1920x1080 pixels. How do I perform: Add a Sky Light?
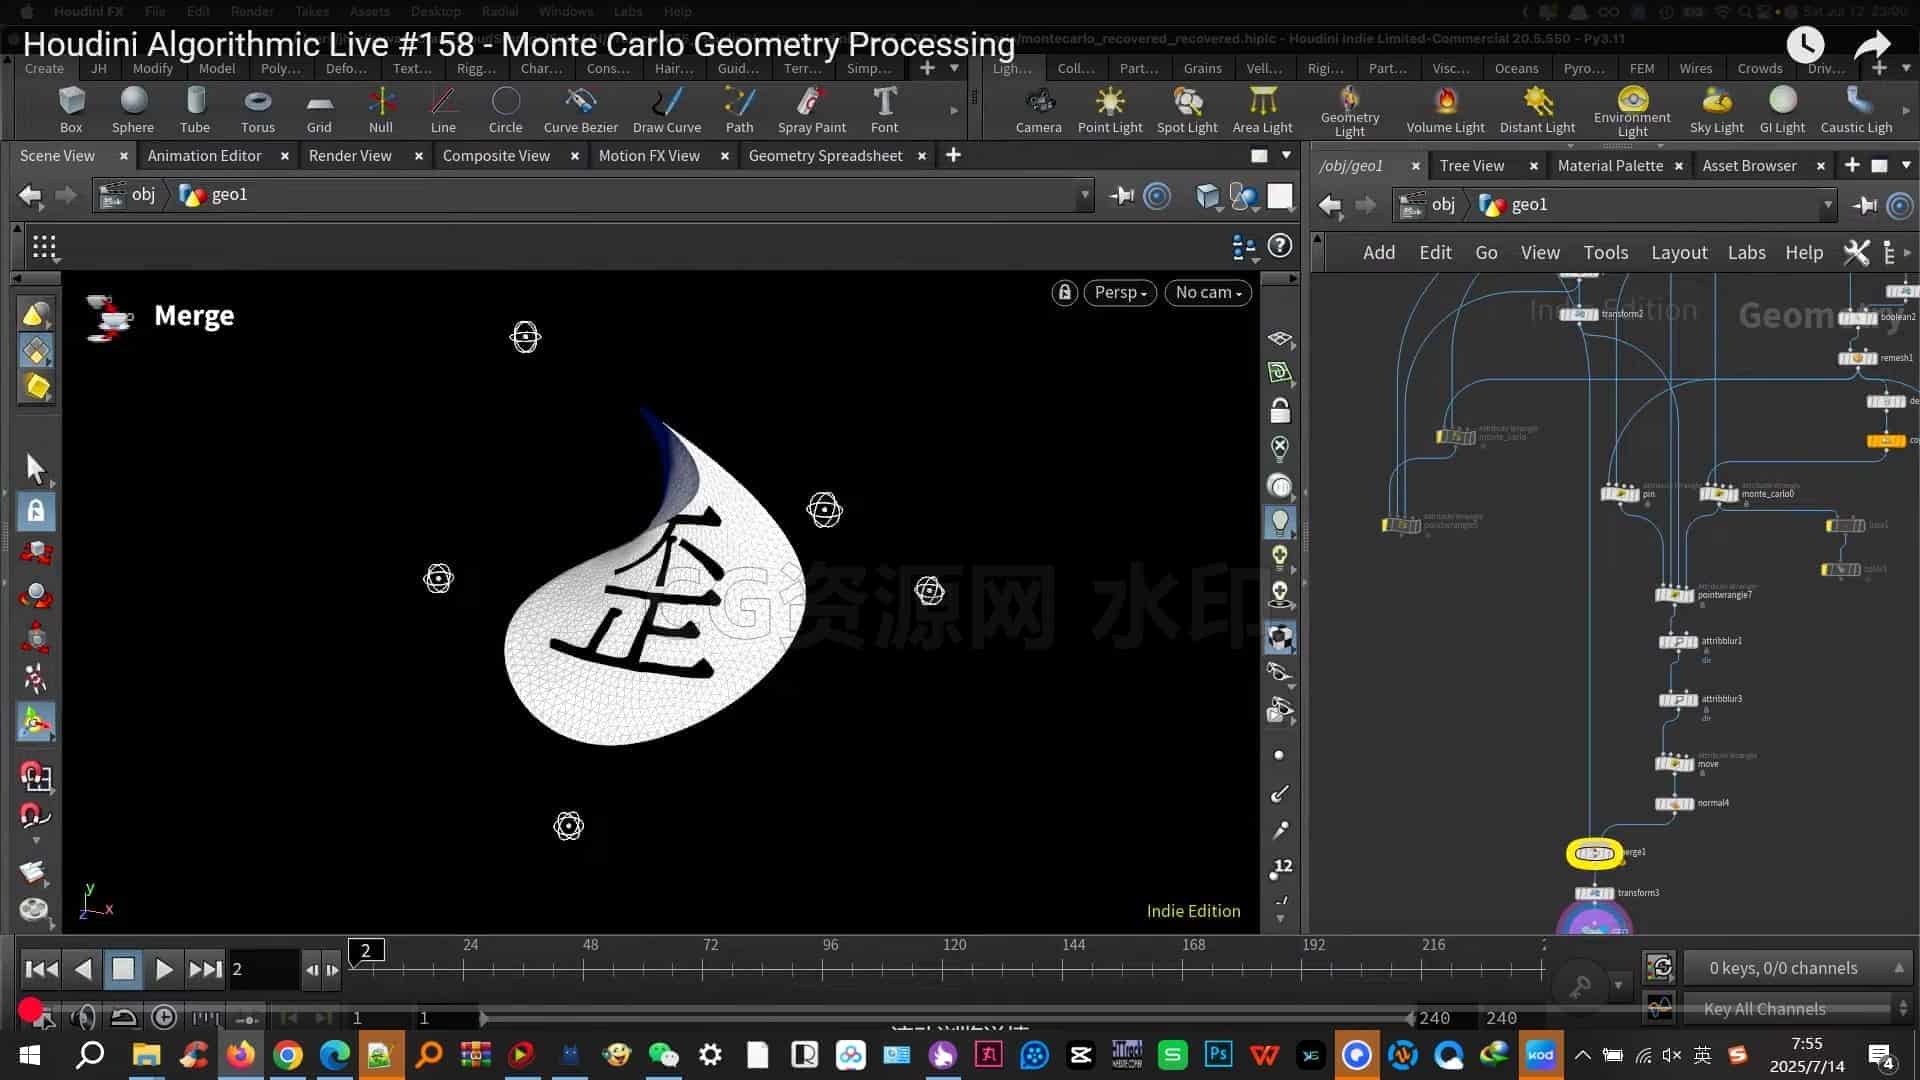point(1716,109)
